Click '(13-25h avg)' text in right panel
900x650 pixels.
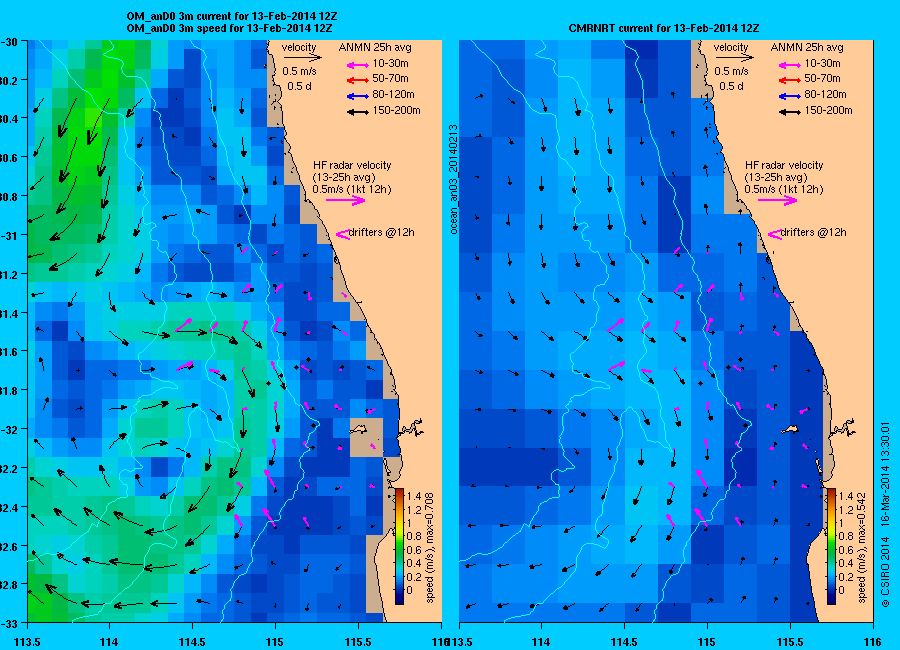point(775,177)
